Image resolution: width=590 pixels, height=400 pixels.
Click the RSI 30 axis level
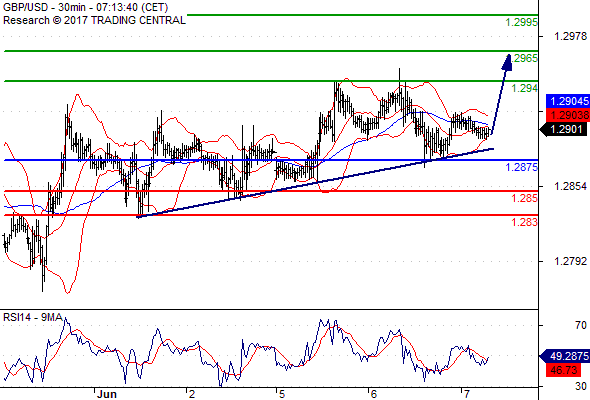[581, 386]
